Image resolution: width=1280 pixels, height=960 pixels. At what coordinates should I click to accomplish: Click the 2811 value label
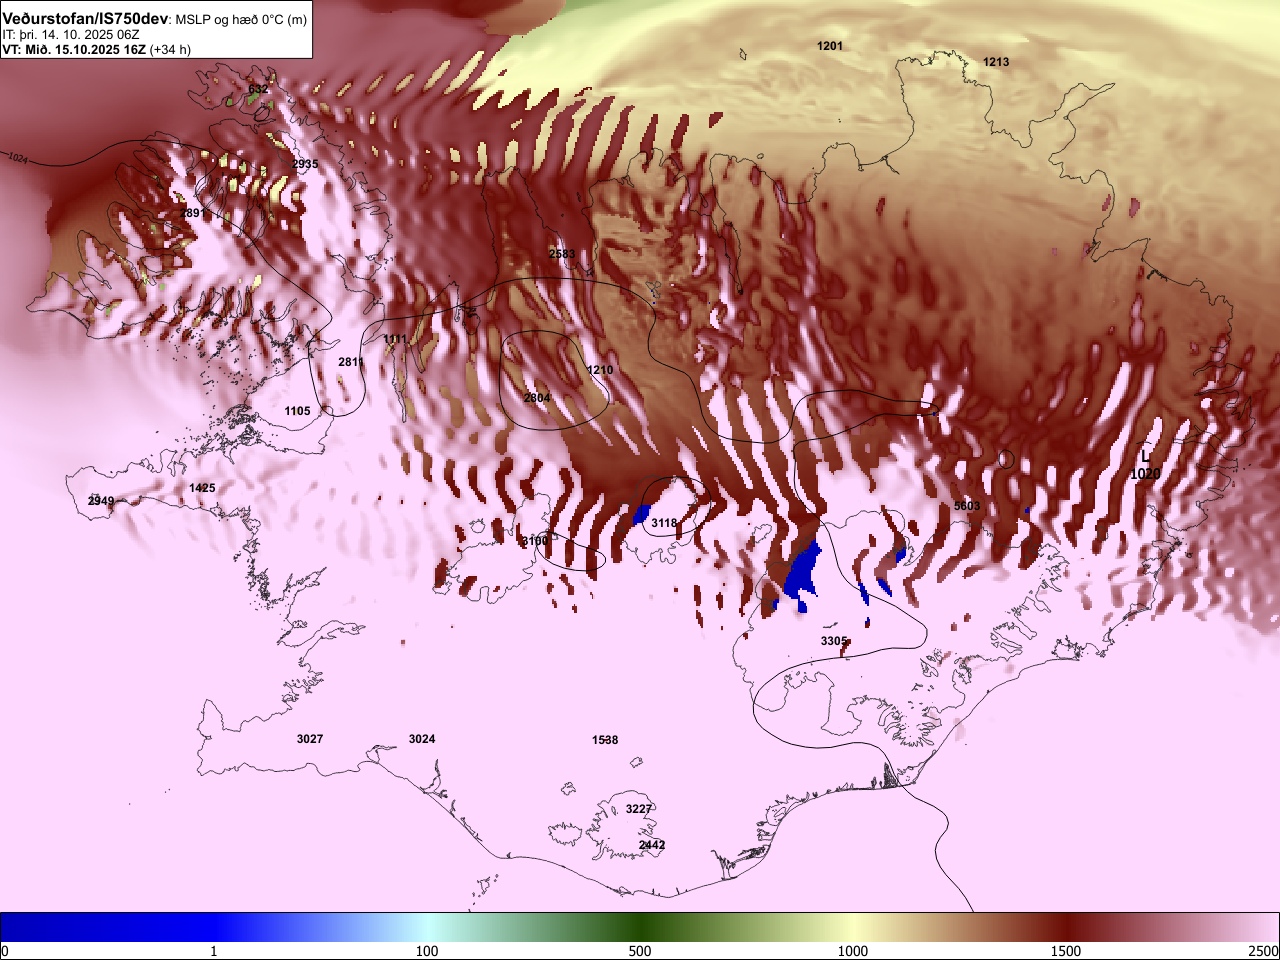[351, 362]
